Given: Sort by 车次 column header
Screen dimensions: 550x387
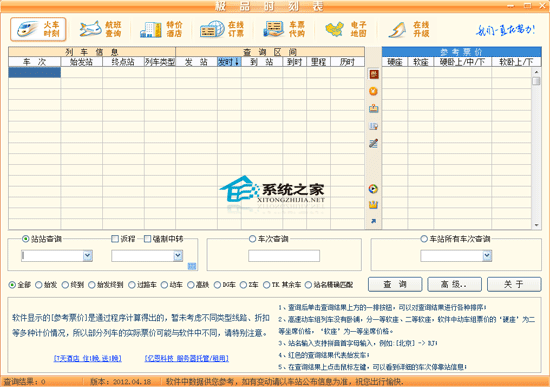Looking at the screenshot, I should 35,62.
